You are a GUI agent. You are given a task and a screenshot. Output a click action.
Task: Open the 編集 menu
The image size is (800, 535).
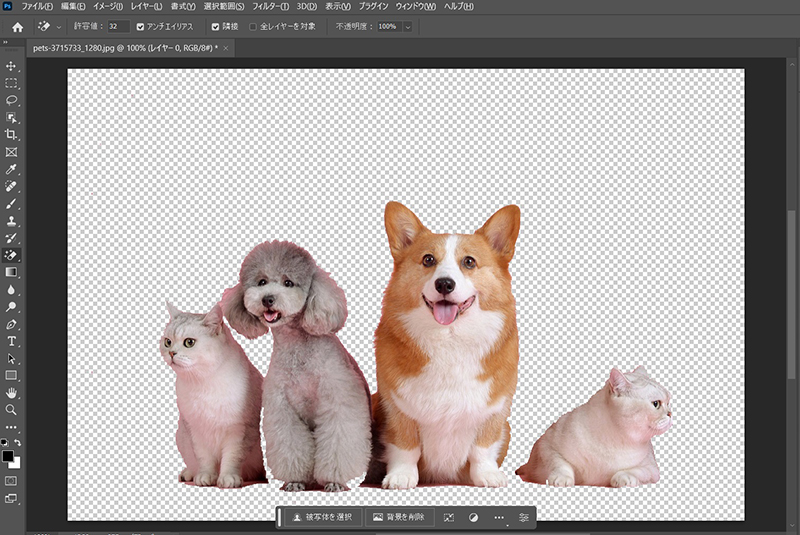73,6
